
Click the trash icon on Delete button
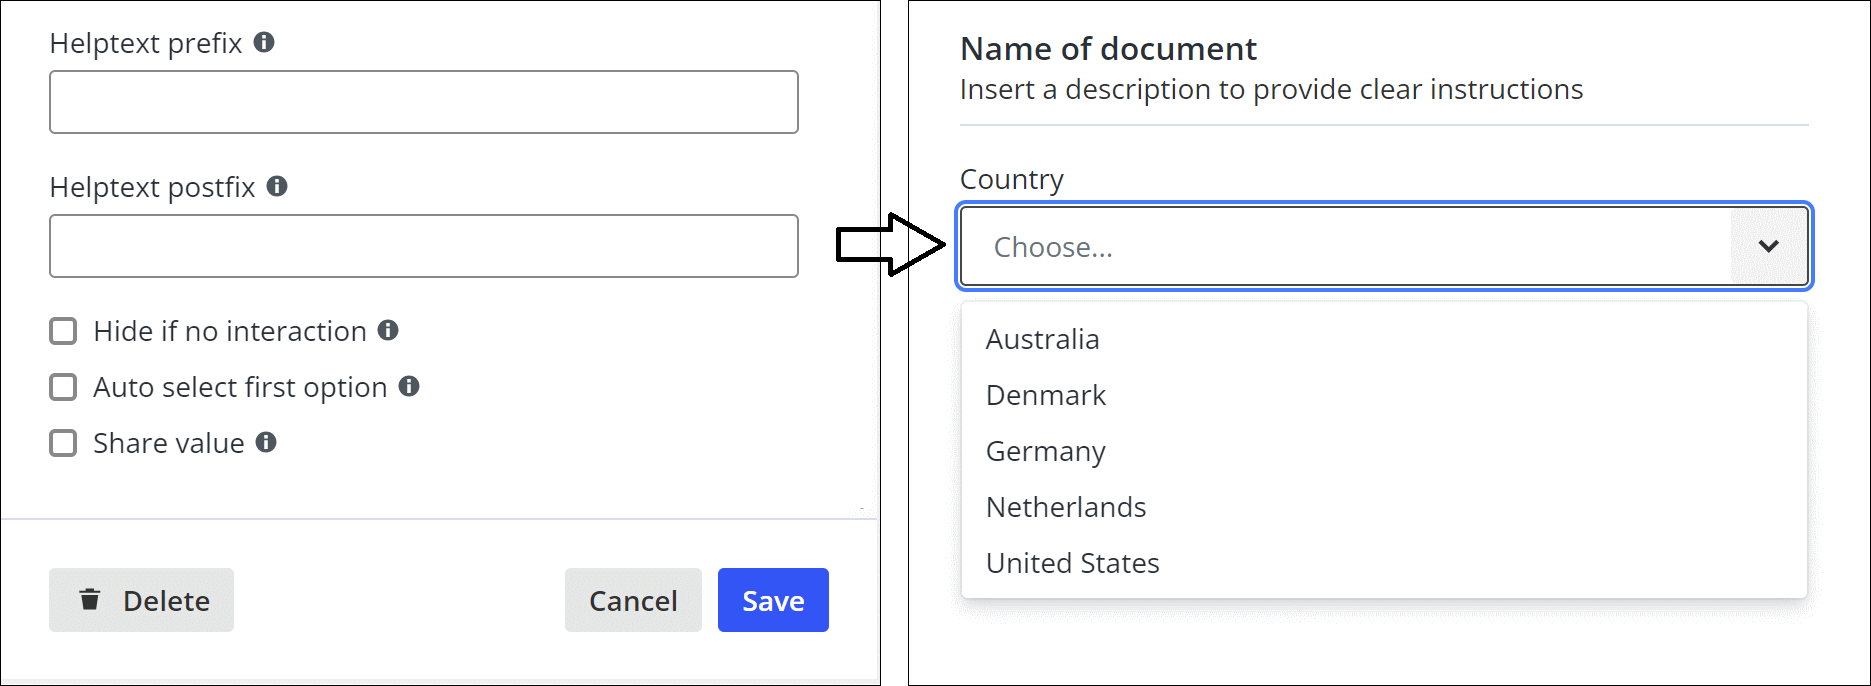pyautogui.click(x=90, y=599)
